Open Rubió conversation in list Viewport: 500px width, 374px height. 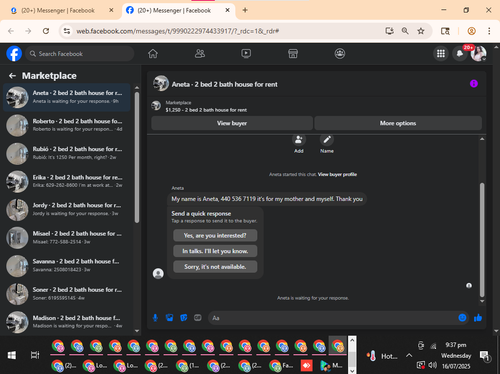[67, 153]
